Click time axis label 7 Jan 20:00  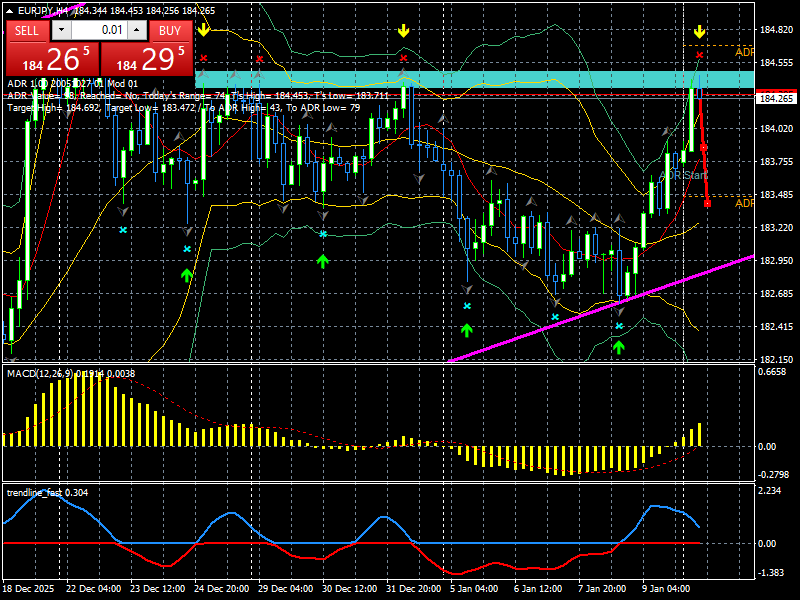(x=602, y=588)
